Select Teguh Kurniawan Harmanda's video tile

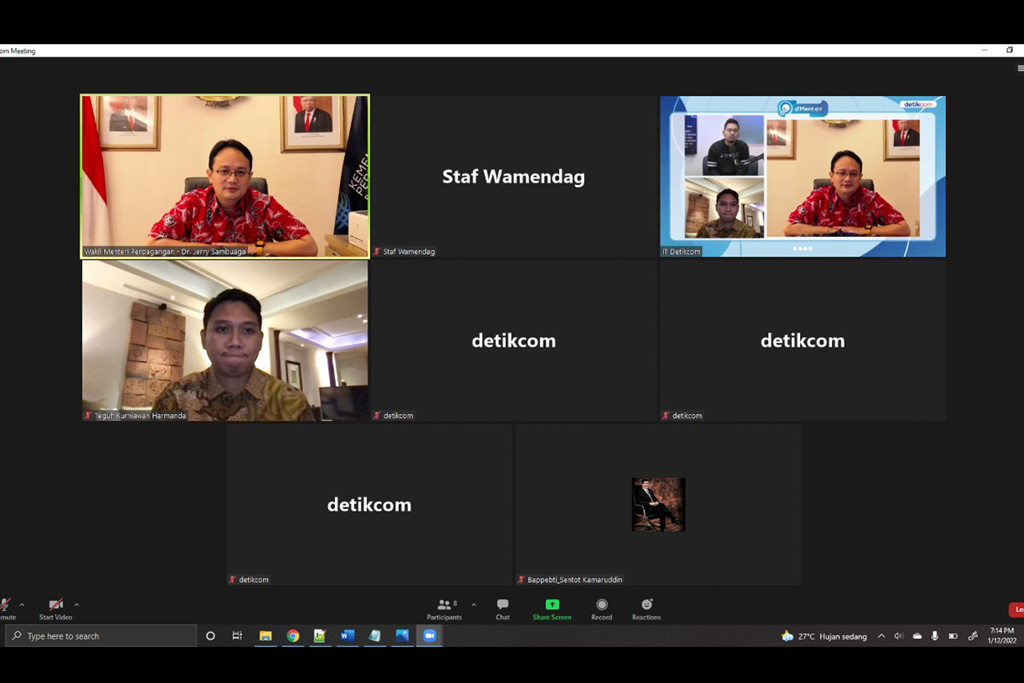pos(225,340)
